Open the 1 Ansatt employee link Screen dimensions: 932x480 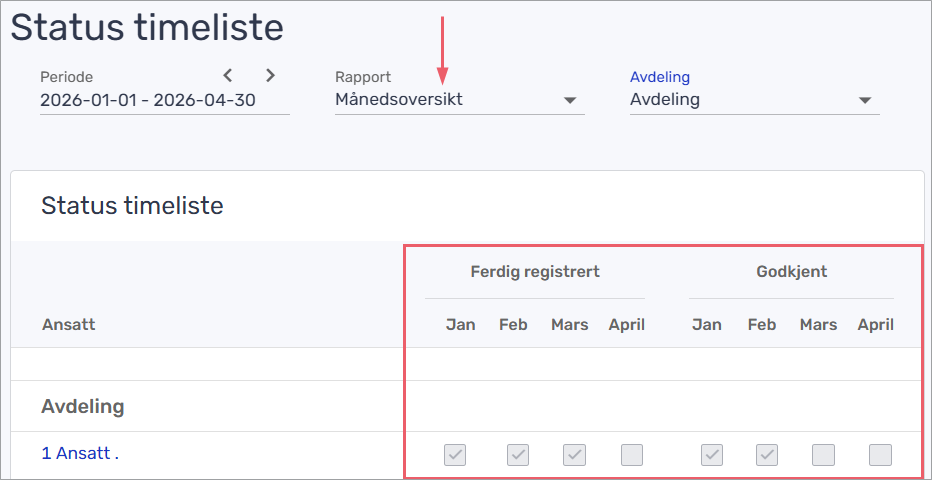click(80, 453)
